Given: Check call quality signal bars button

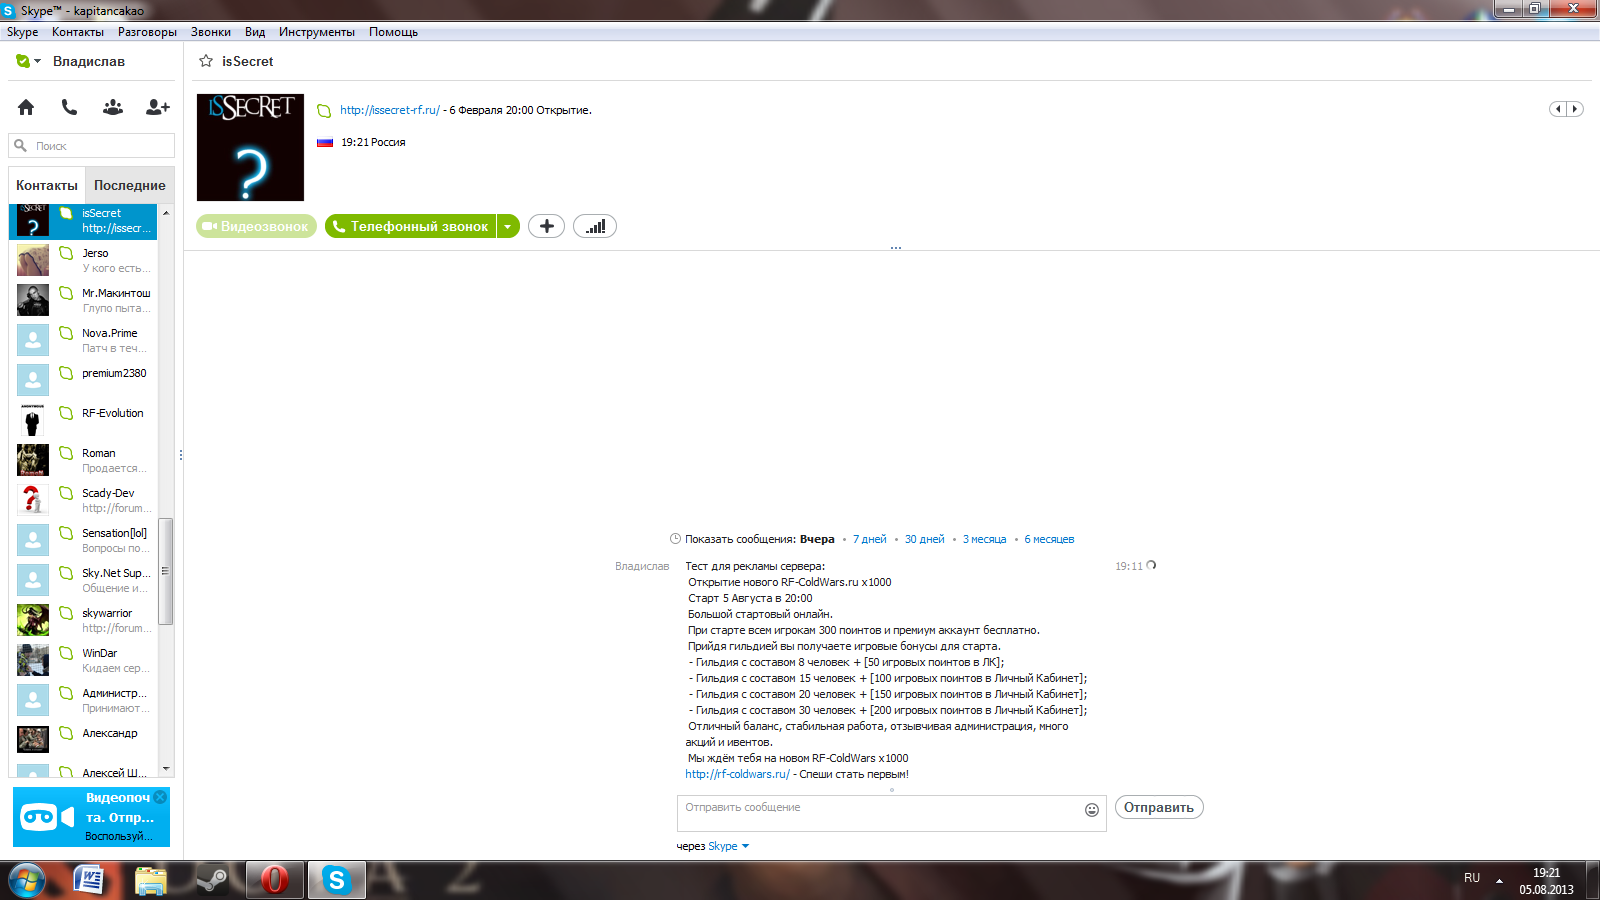Looking at the screenshot, I should point(595,227).
